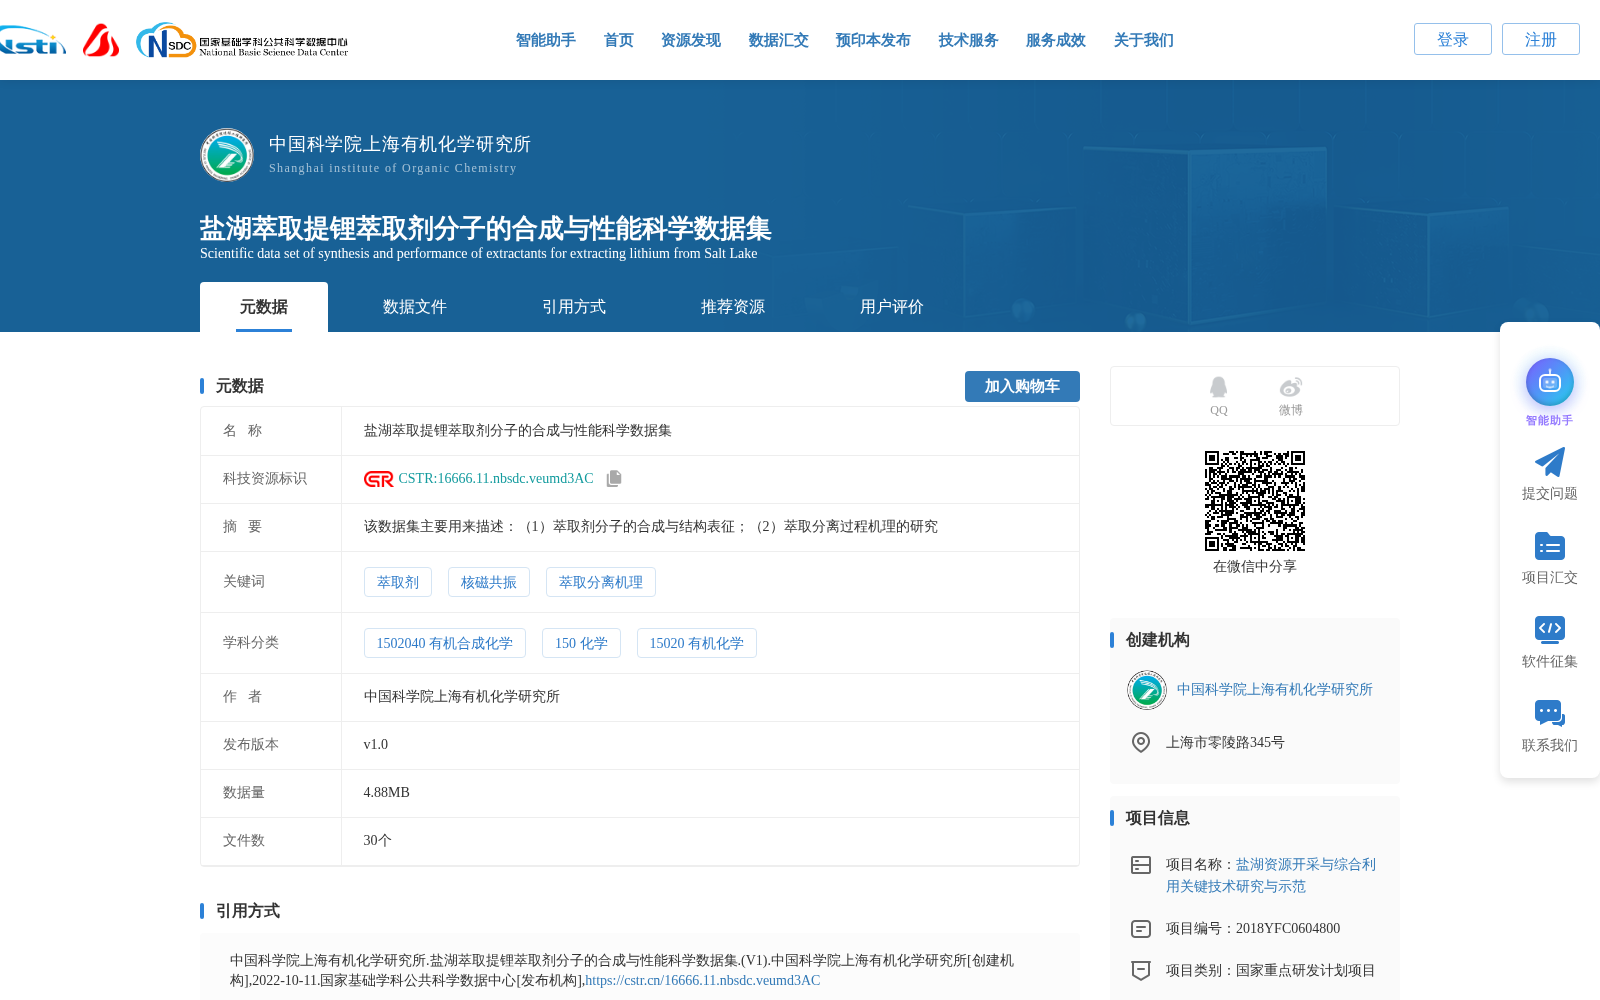The image size is (1600, 1000).
Task: Click the red Chinese Academy of Sciences logo
Action: 101,41
